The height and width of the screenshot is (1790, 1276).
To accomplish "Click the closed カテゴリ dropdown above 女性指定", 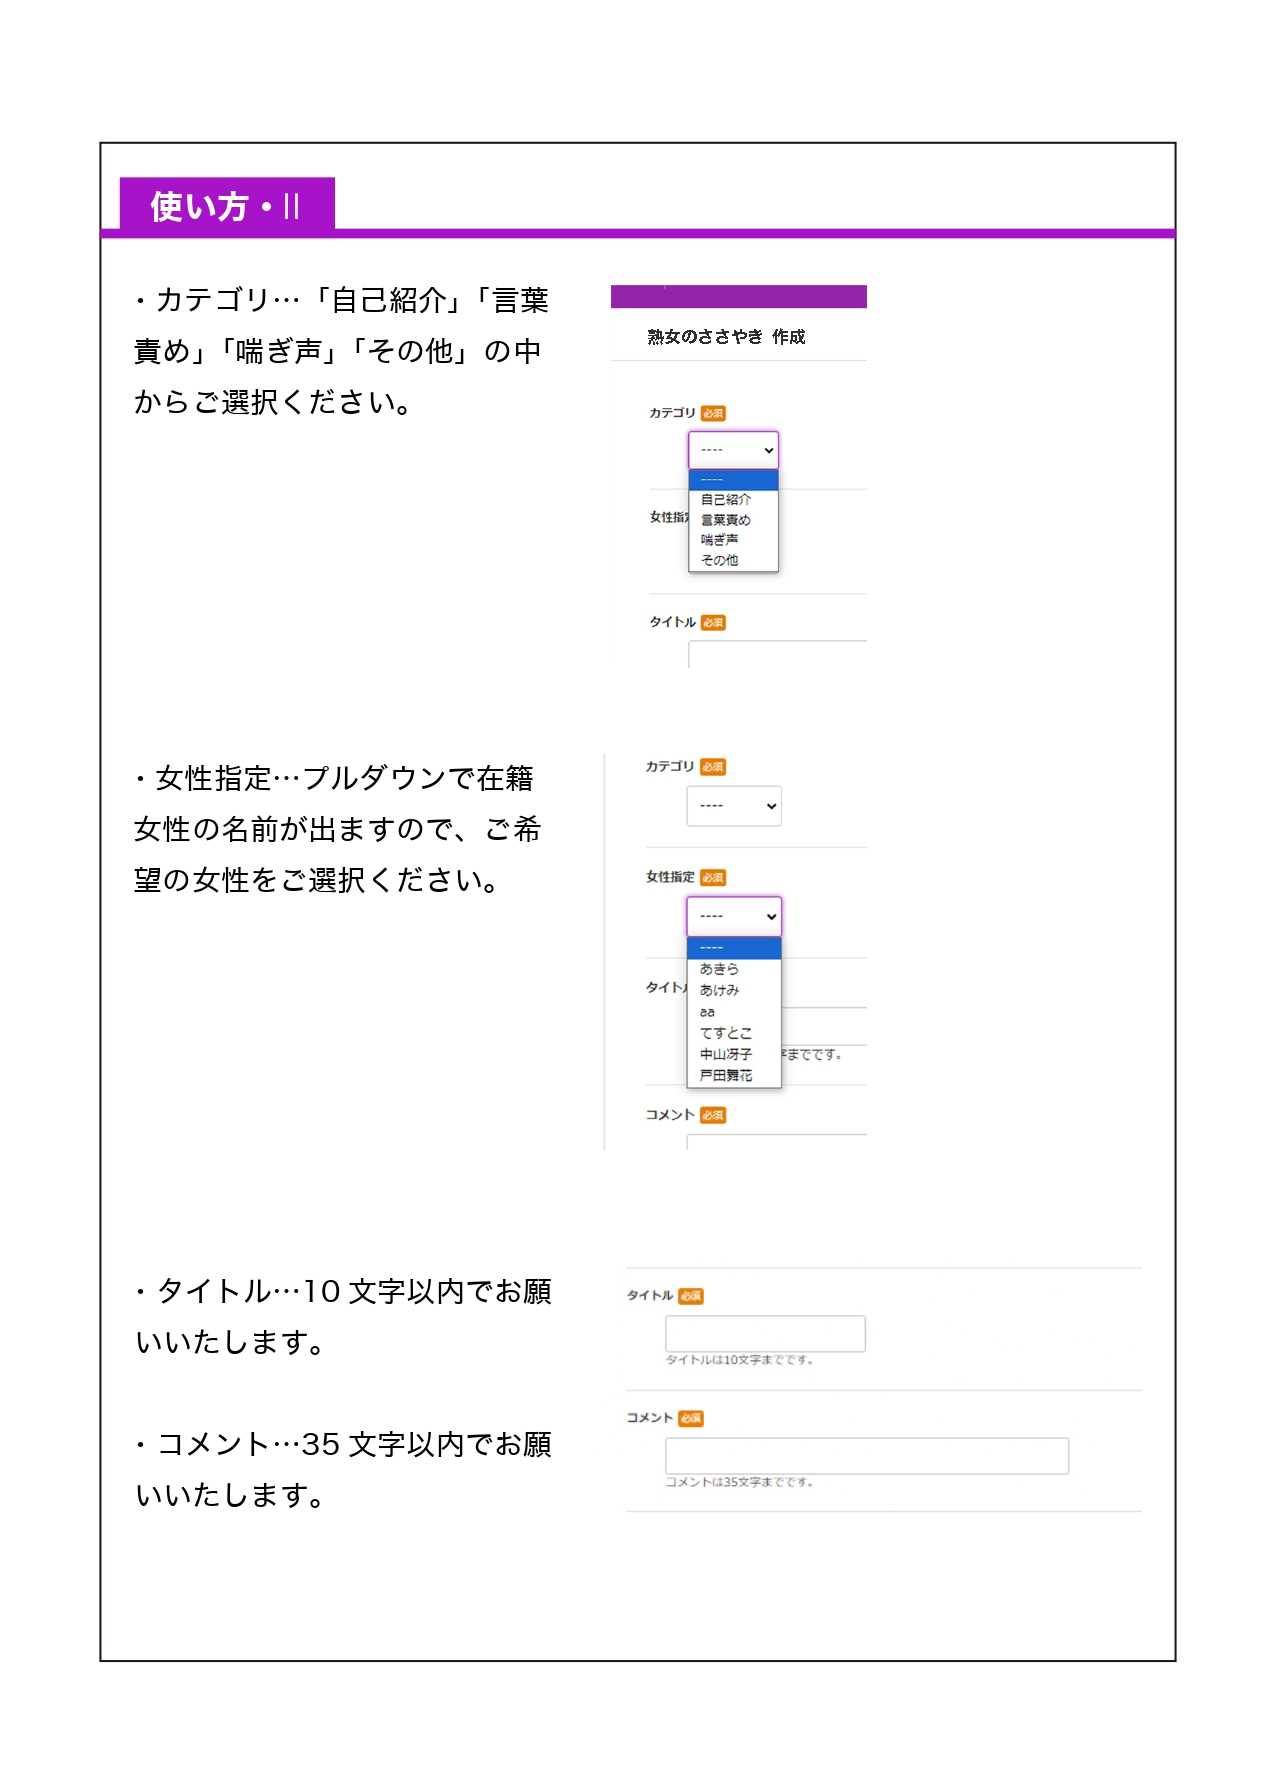I will pos(733,806).
